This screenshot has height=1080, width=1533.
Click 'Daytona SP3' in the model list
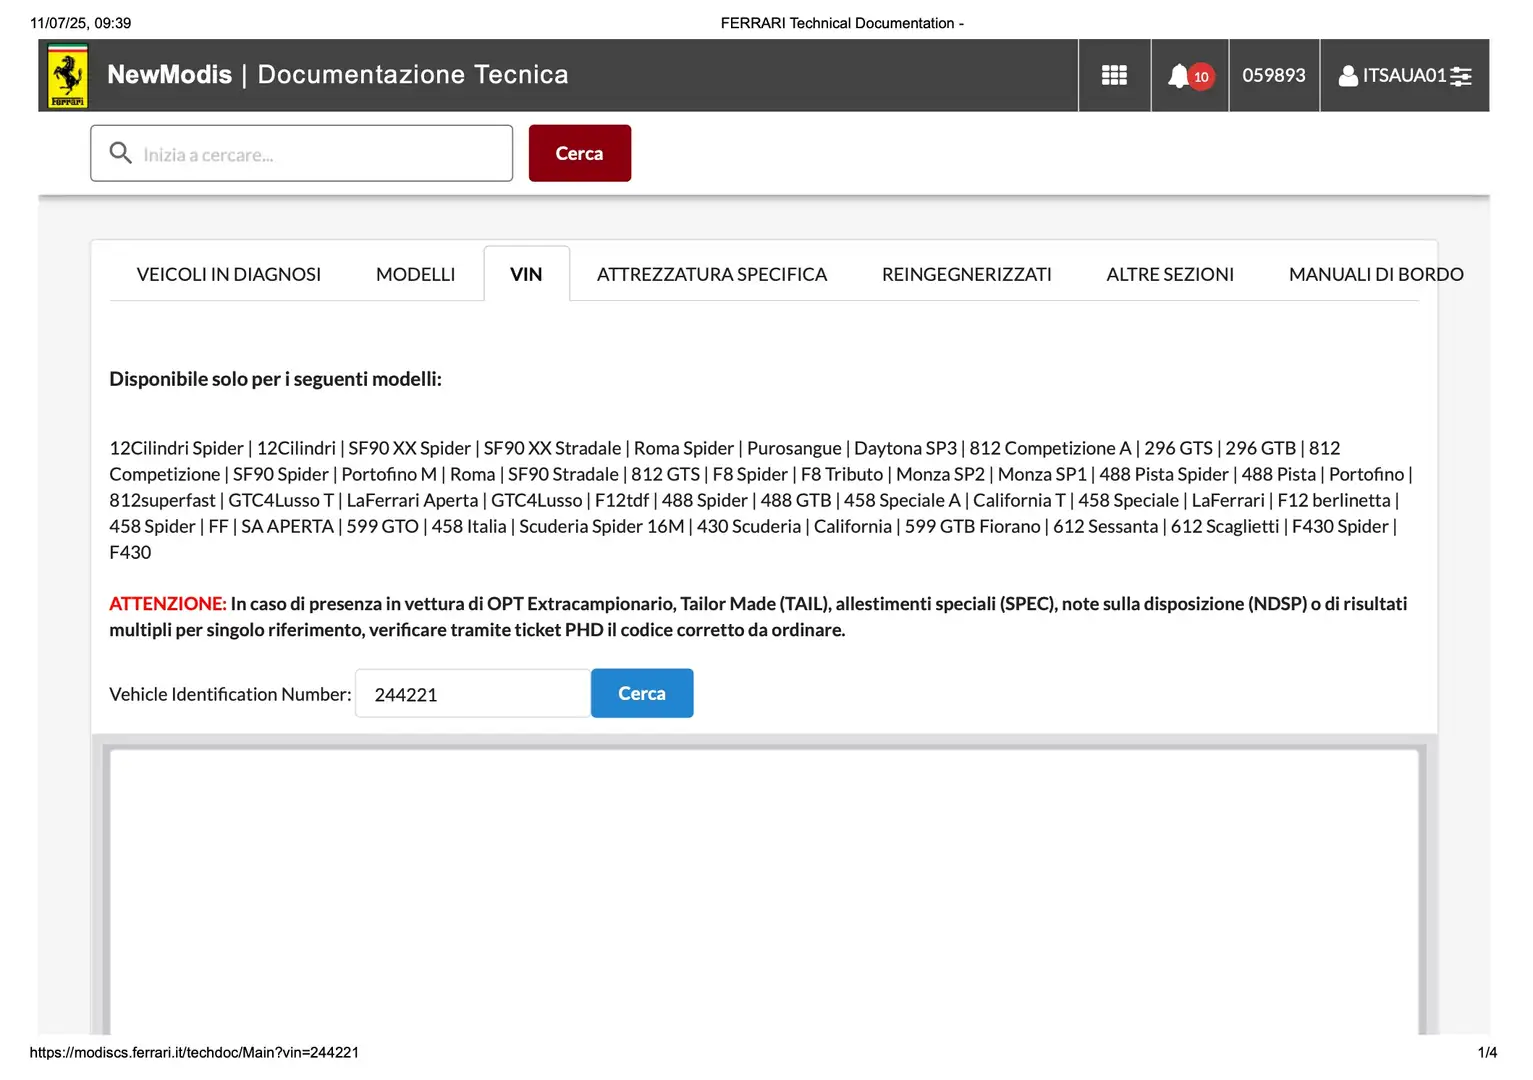[x=905, y=448]
